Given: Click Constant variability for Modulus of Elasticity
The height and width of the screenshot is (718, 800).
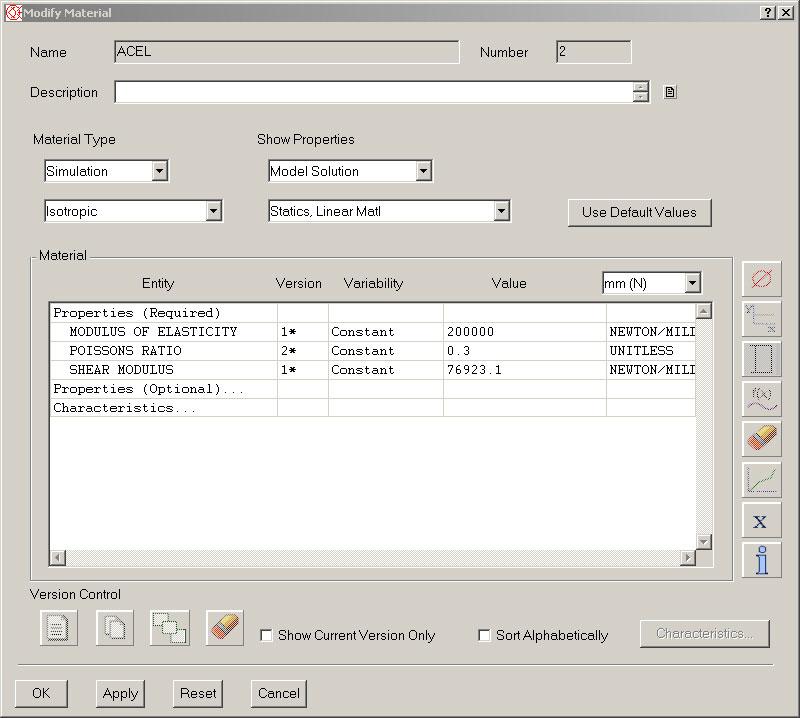Looking at the screenshot, I should coord(385,332).
